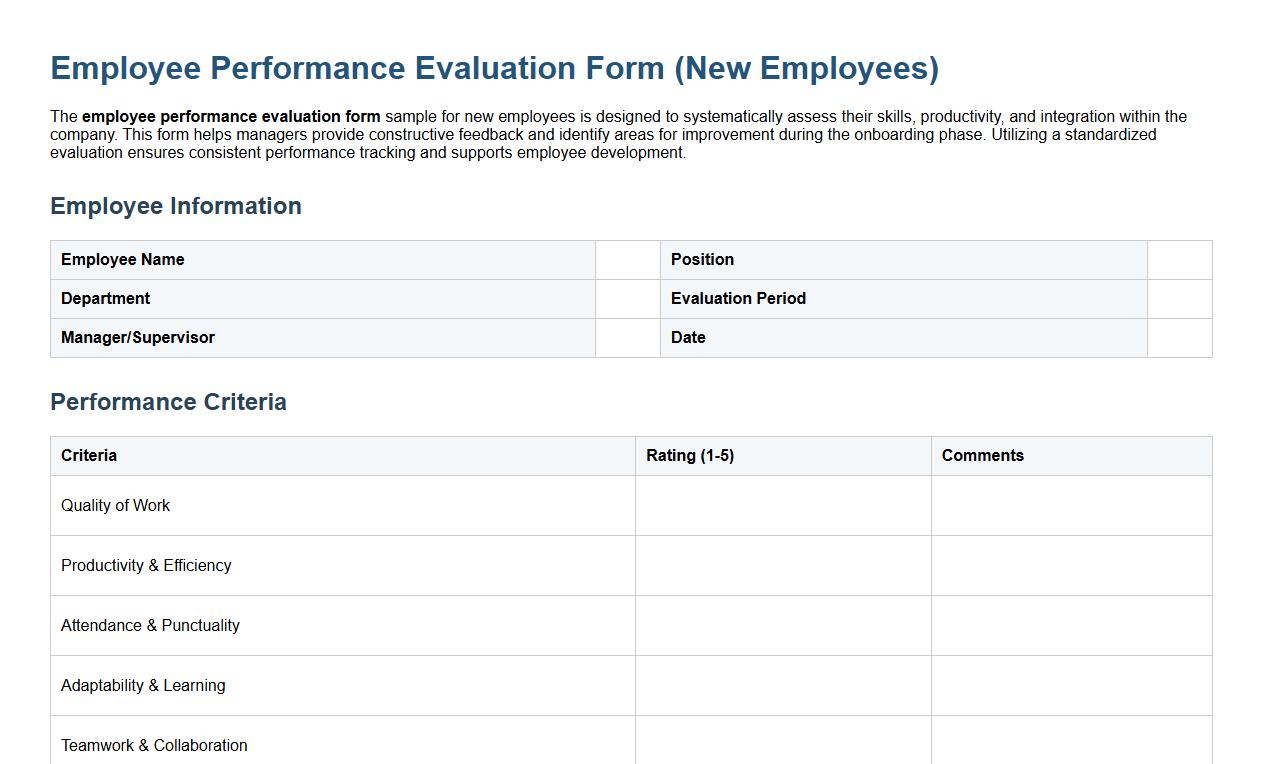Image resolution: width=1263 pixels, height=764 pixels.
Task: Select the Rating cell for Adaptability & Learning
Action: point(783,685)
